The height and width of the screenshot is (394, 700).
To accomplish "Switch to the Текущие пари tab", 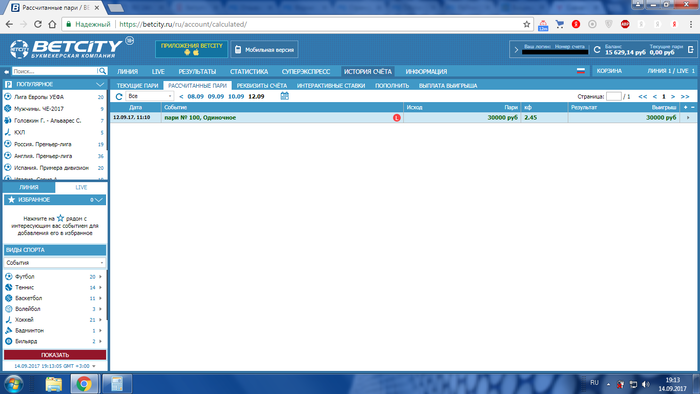I will [x=138, y=85].
